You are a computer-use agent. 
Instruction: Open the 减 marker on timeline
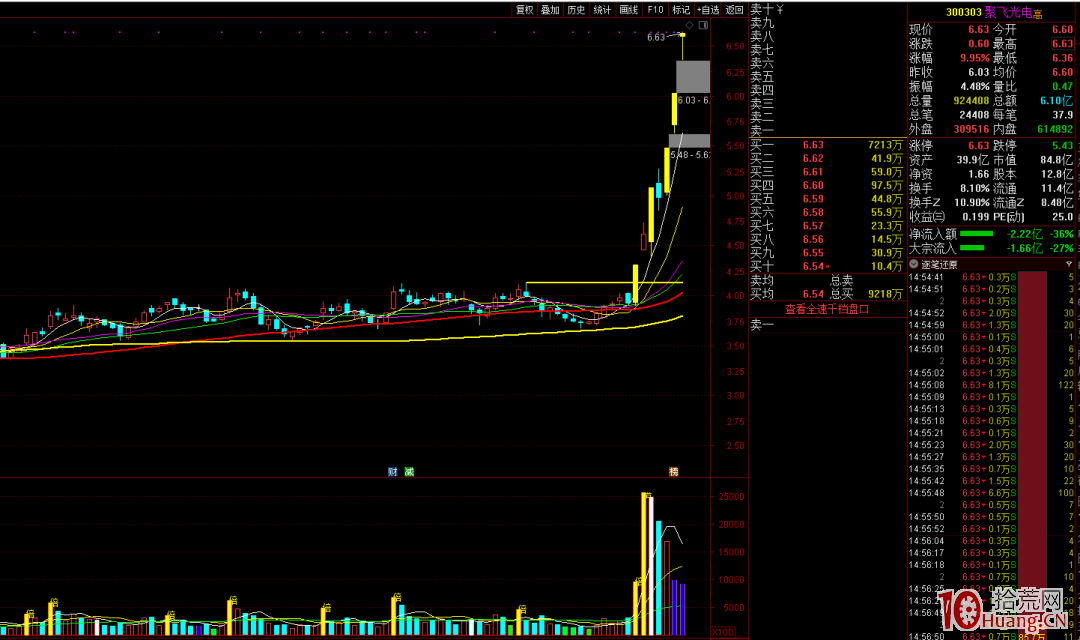(409, 472)
